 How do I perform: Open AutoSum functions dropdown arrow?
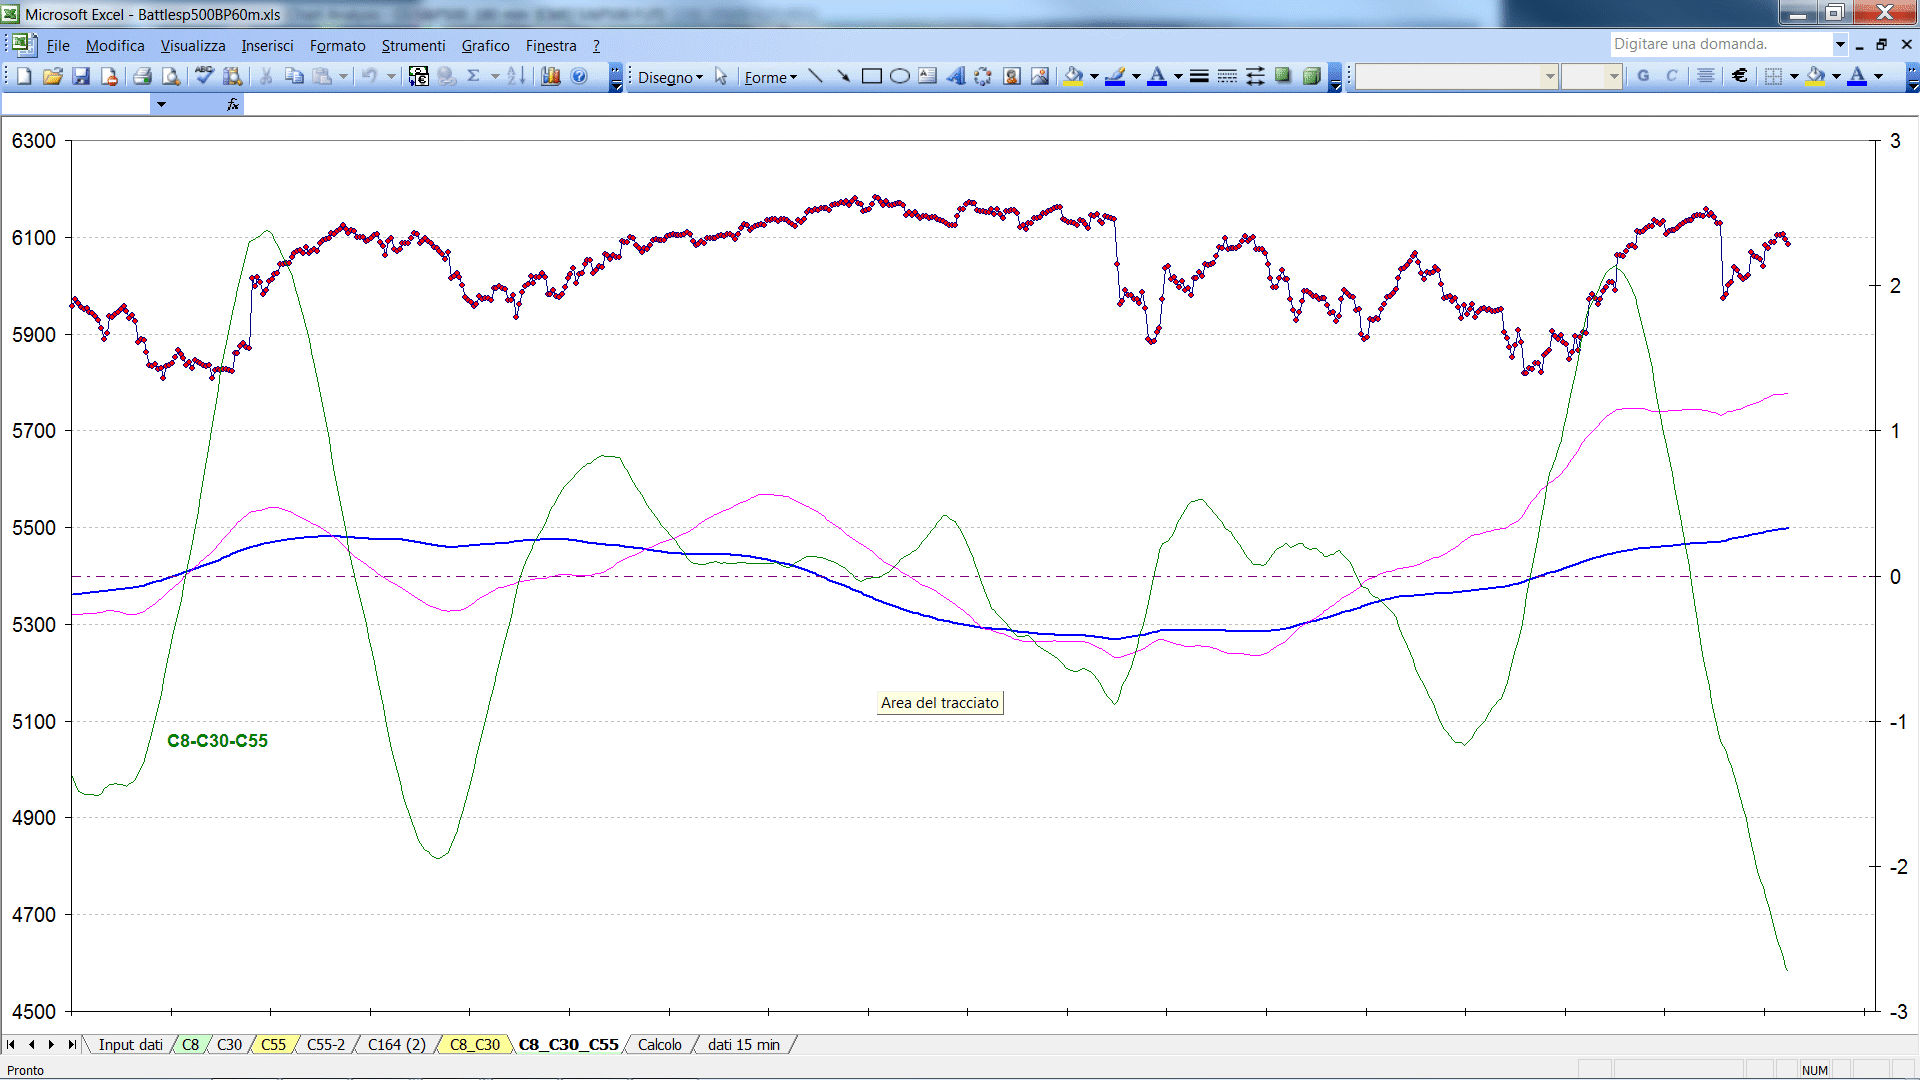(x=494, y=76)
